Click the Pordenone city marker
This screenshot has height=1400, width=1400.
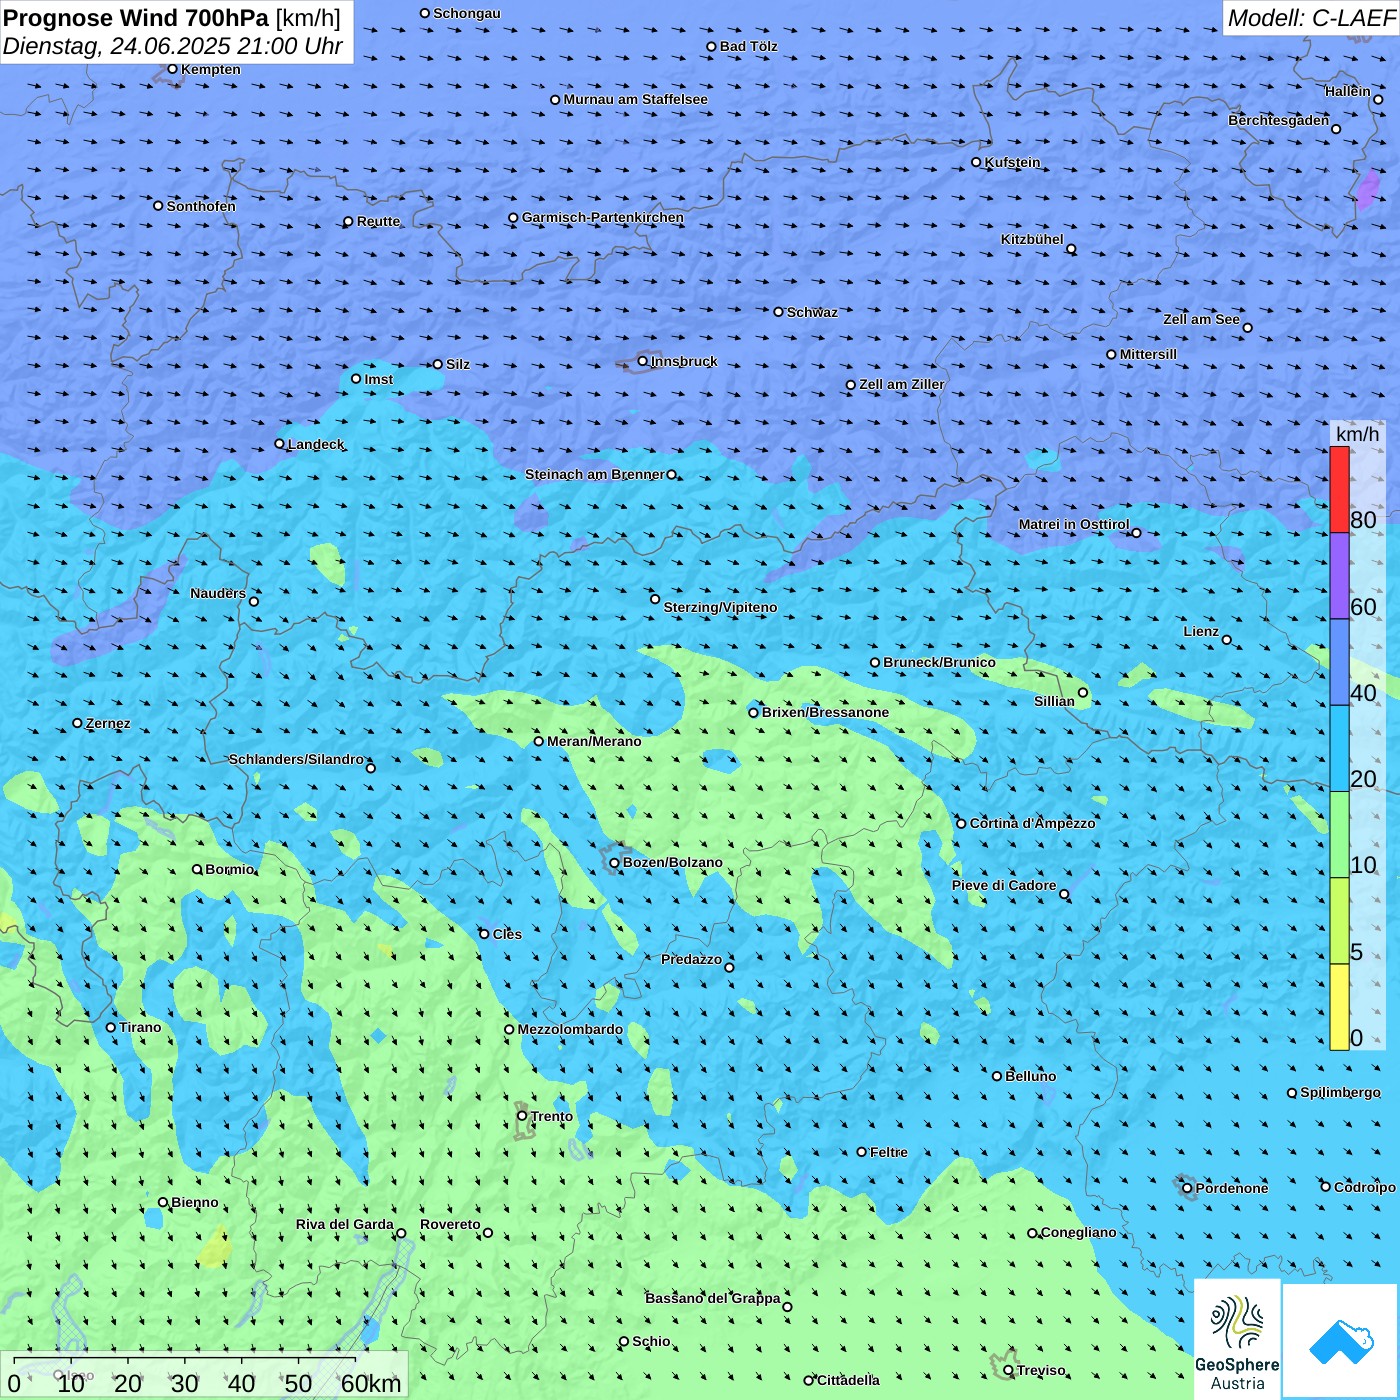point(1188,1188)
